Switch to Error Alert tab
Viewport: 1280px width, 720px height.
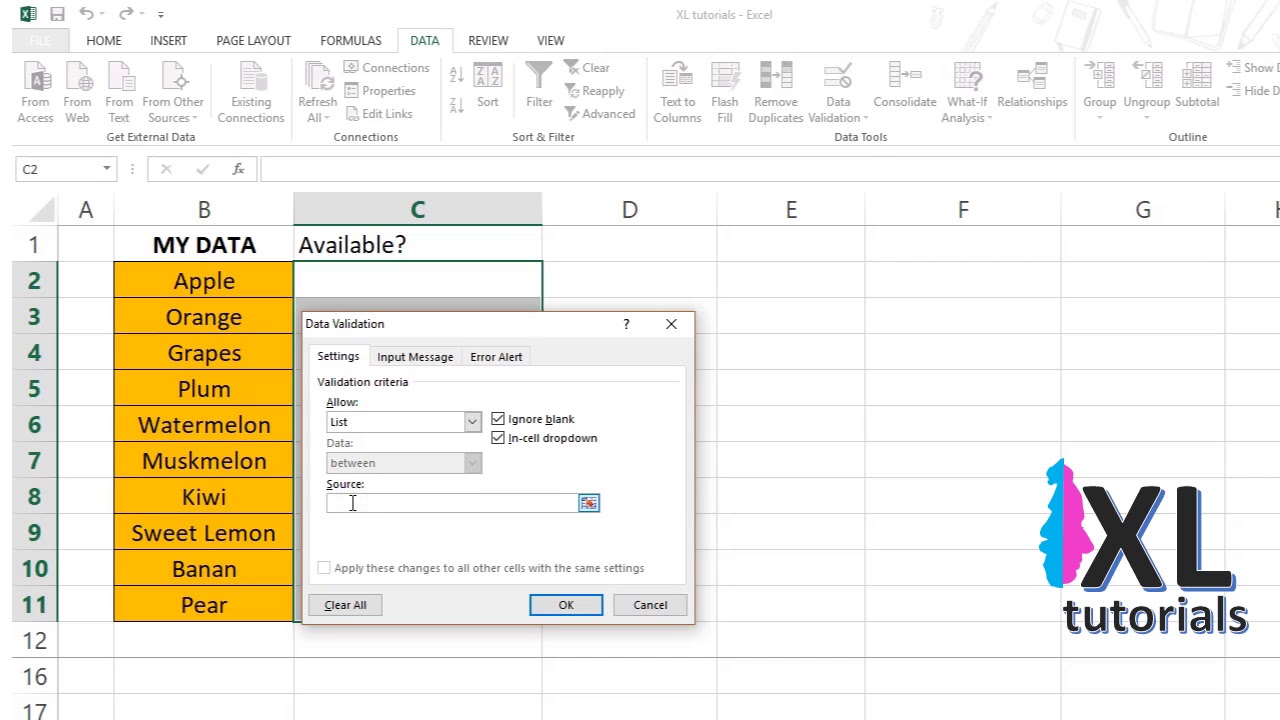point(496,357)
